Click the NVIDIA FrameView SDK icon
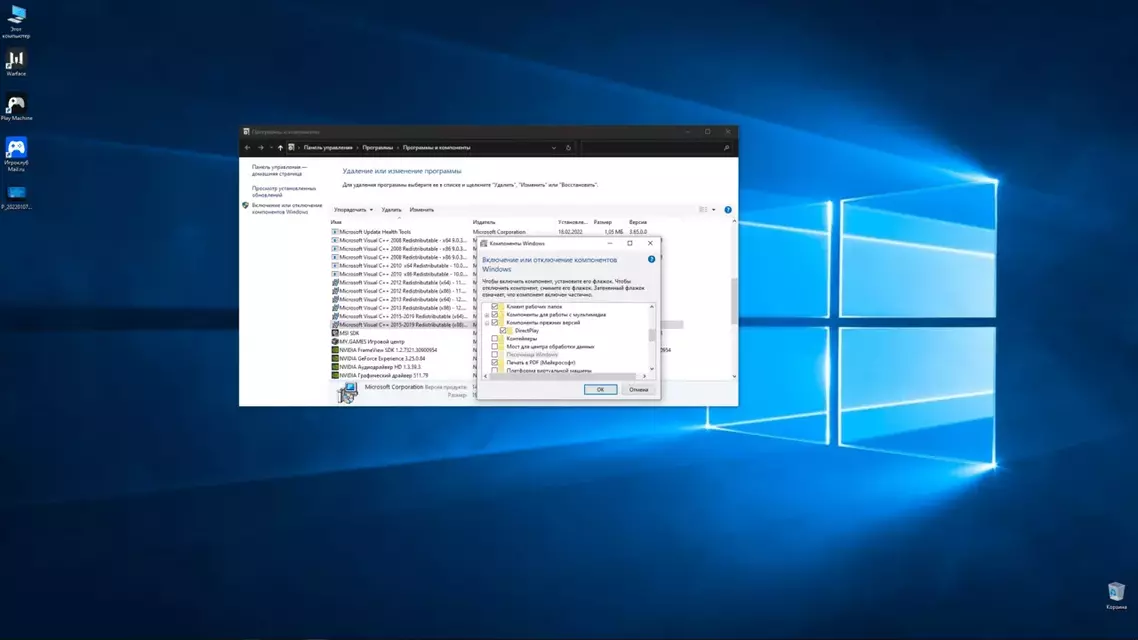 pyautogui.click(x=335, y=350)
